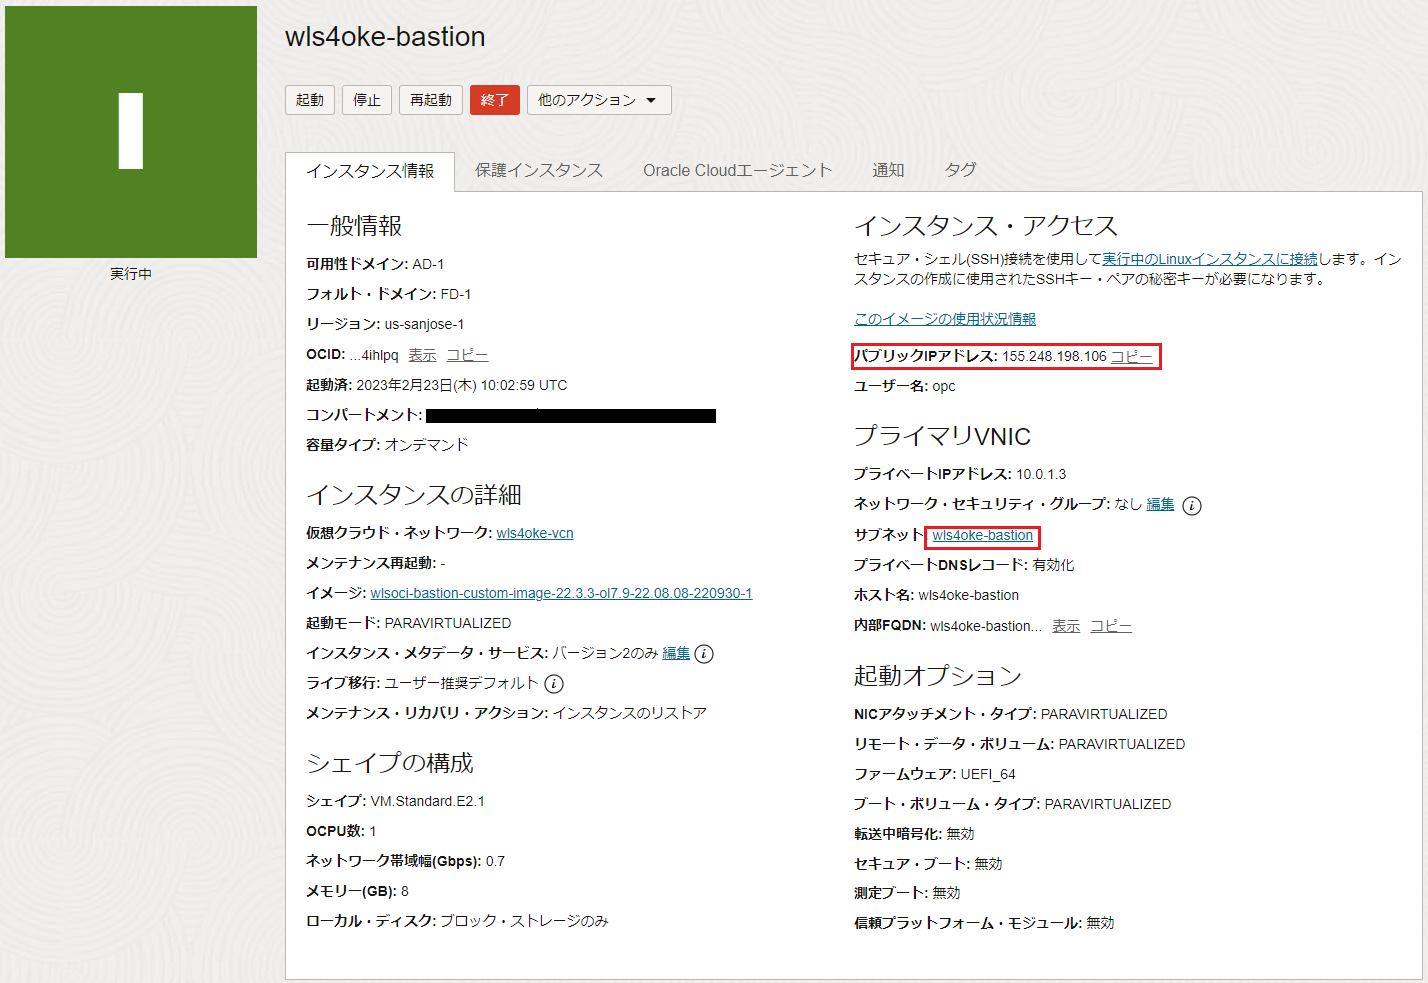The height and width of the screenshot is (983, 1428).
Task: Click the 起動 (Start) button
Action: pyautogui.click(x=310, y=100)
